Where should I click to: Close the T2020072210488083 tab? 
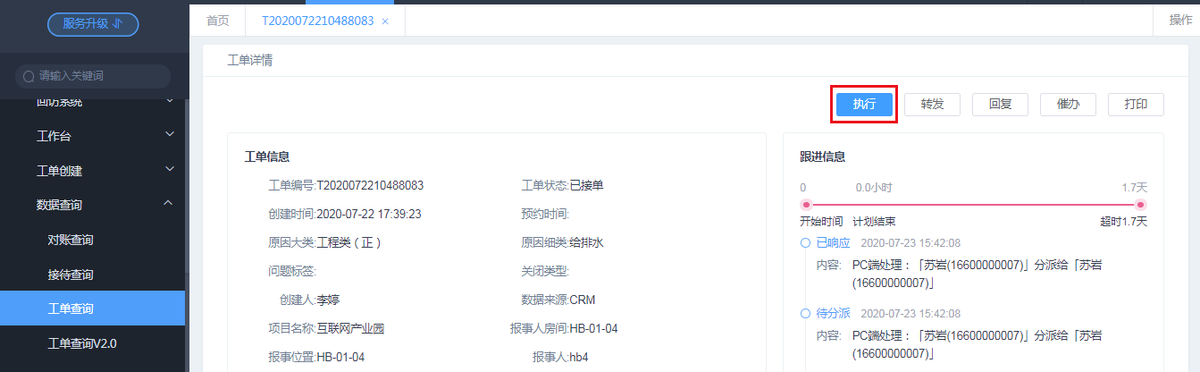(x=386, y=21)
